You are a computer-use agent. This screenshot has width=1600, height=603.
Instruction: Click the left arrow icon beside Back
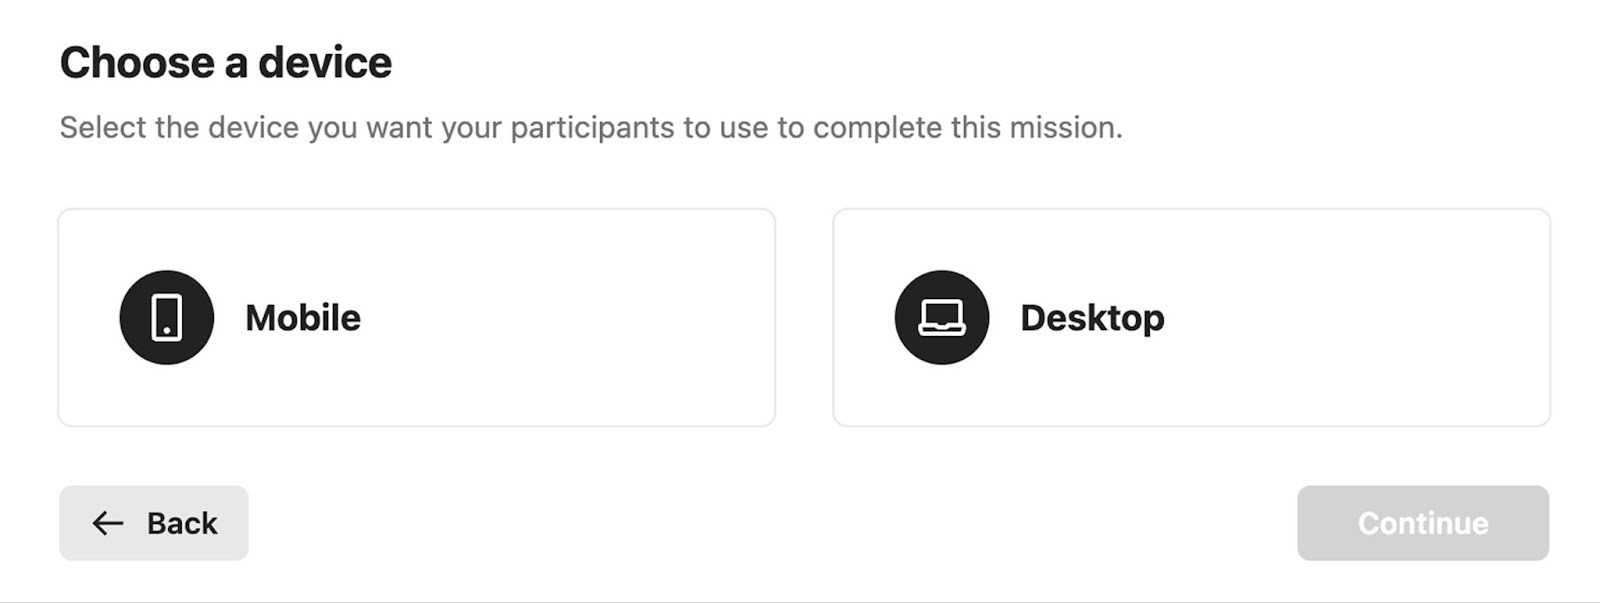pyautogui.click(x=108, y=523)
